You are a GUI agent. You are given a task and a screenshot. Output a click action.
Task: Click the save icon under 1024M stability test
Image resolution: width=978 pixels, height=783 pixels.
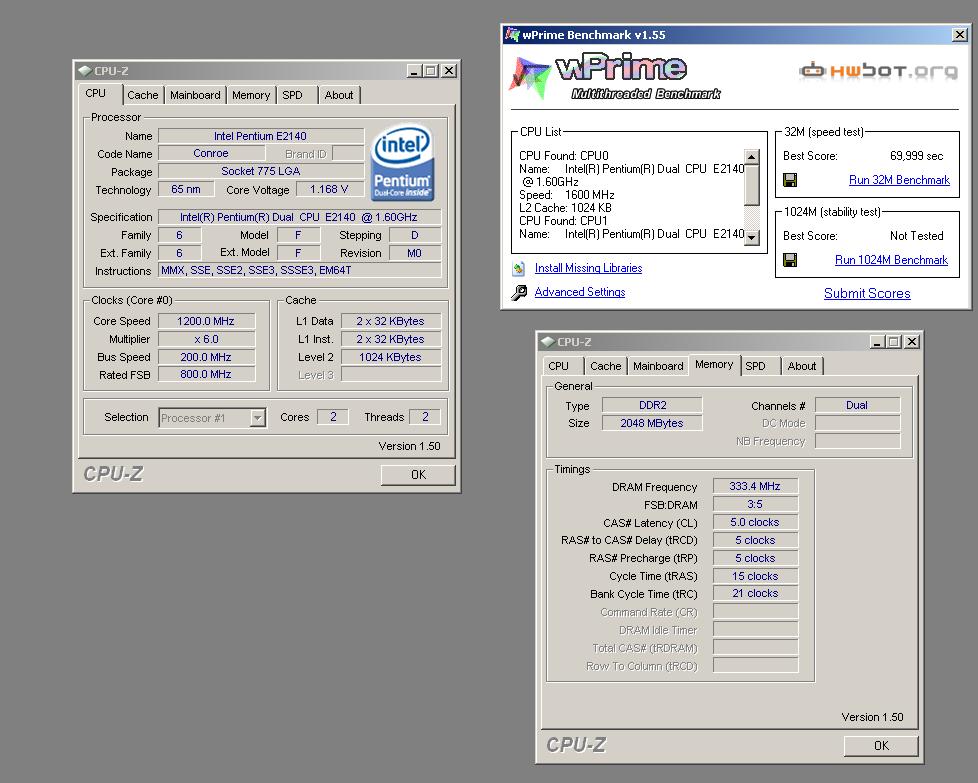point(790,260)
